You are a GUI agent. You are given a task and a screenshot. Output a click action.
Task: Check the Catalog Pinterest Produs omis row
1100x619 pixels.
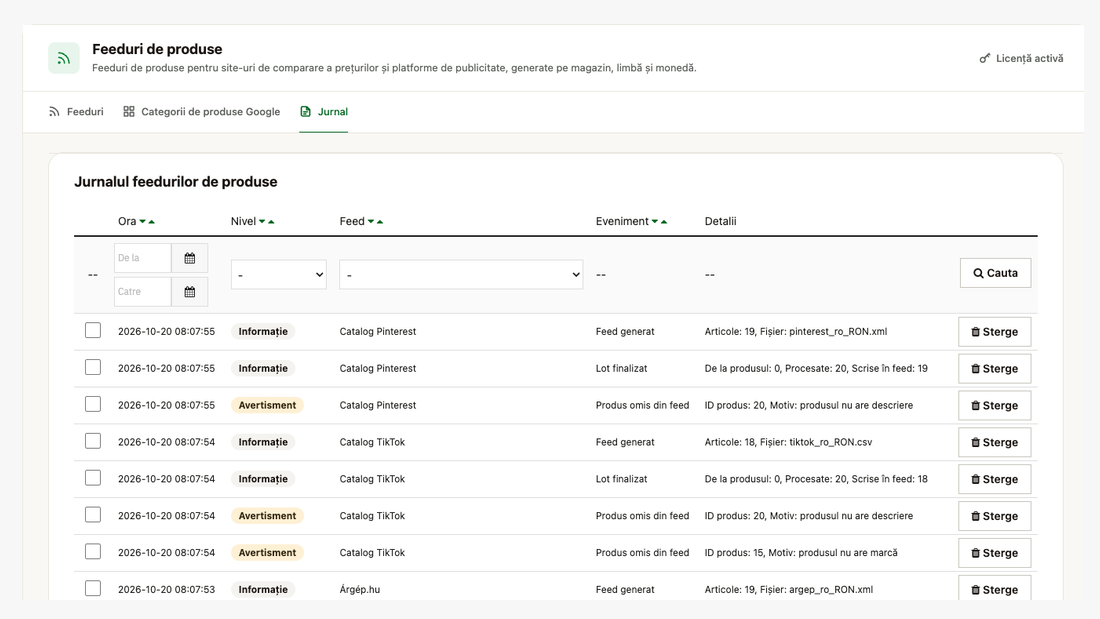point(93,404)
